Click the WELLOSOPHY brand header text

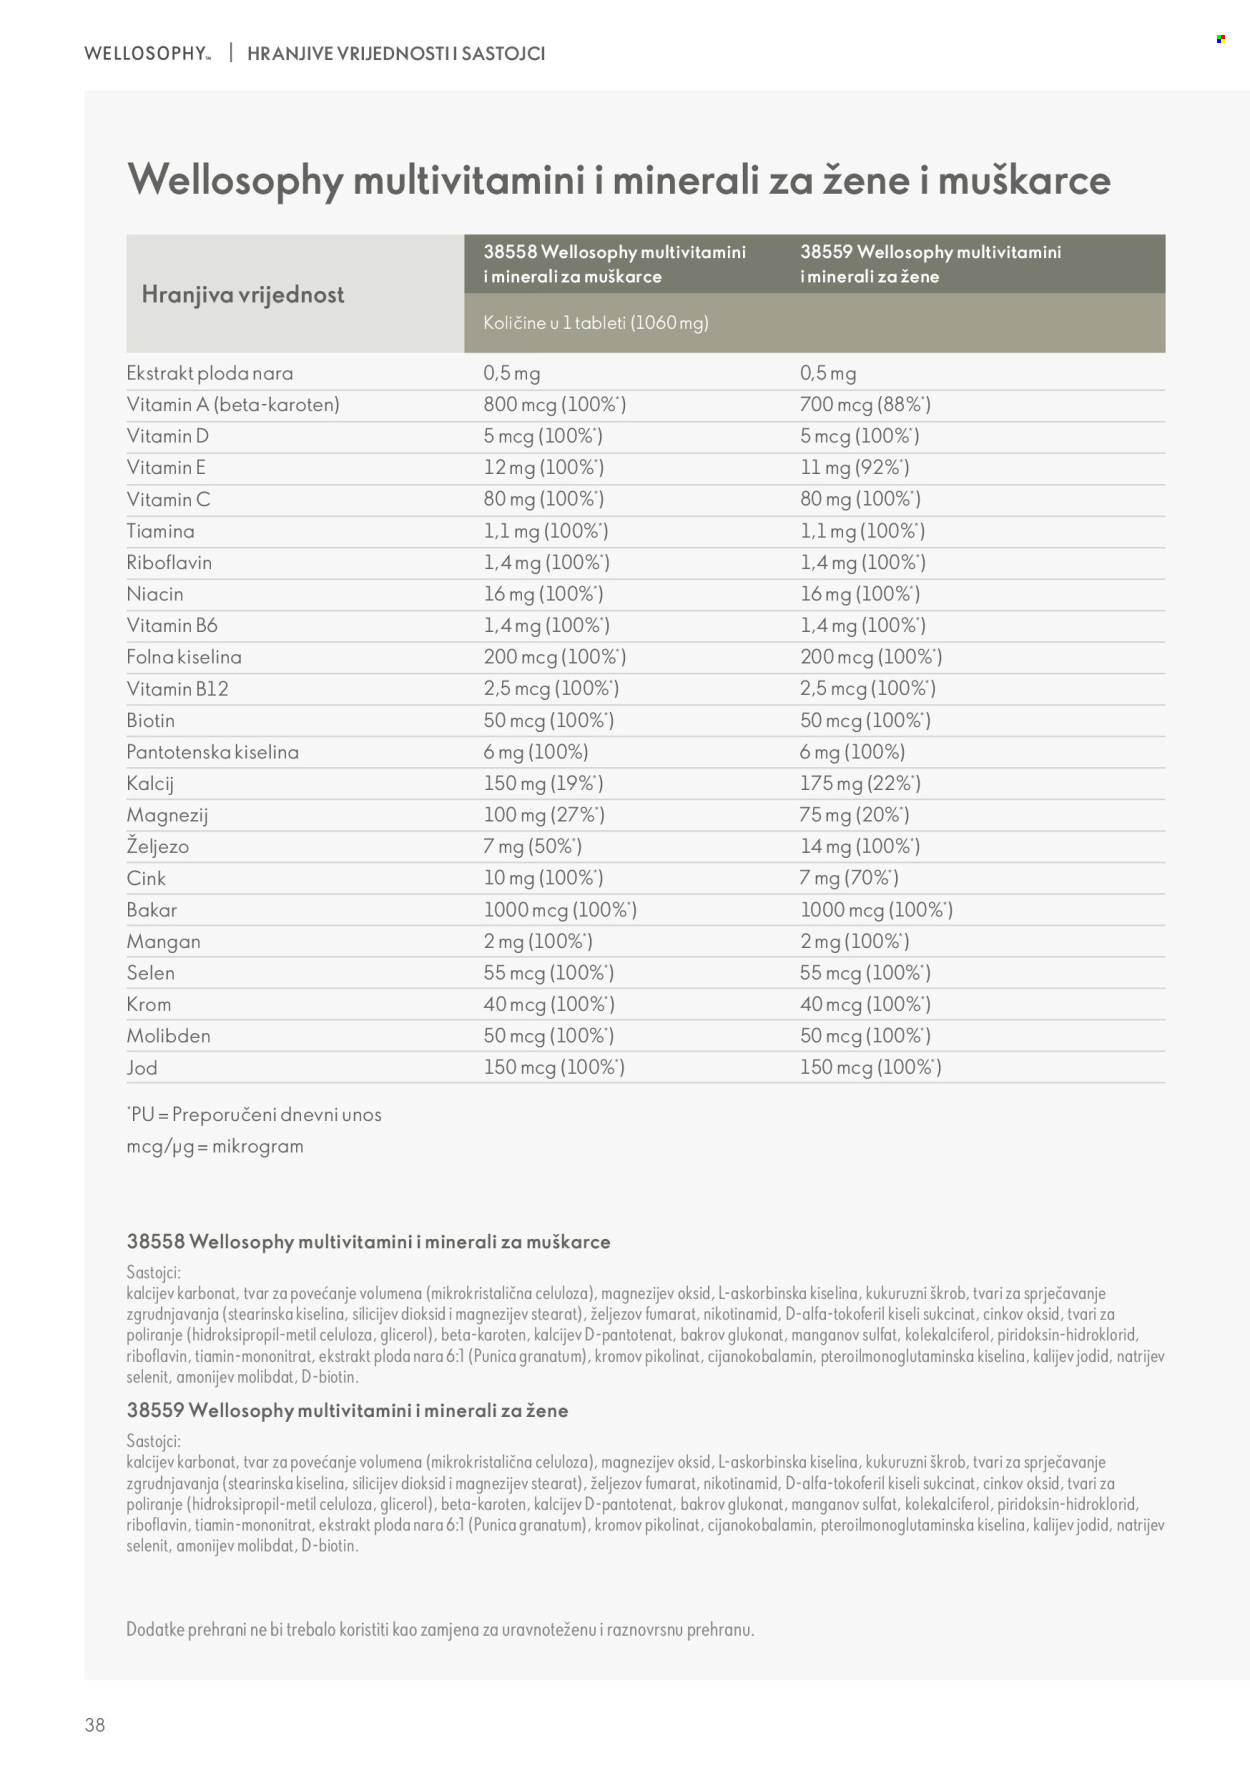coord(147,54)
